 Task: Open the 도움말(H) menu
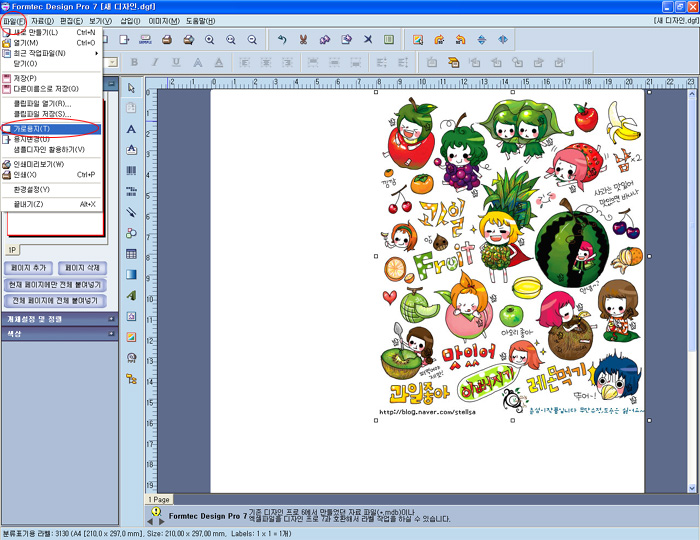click(200, 21)
